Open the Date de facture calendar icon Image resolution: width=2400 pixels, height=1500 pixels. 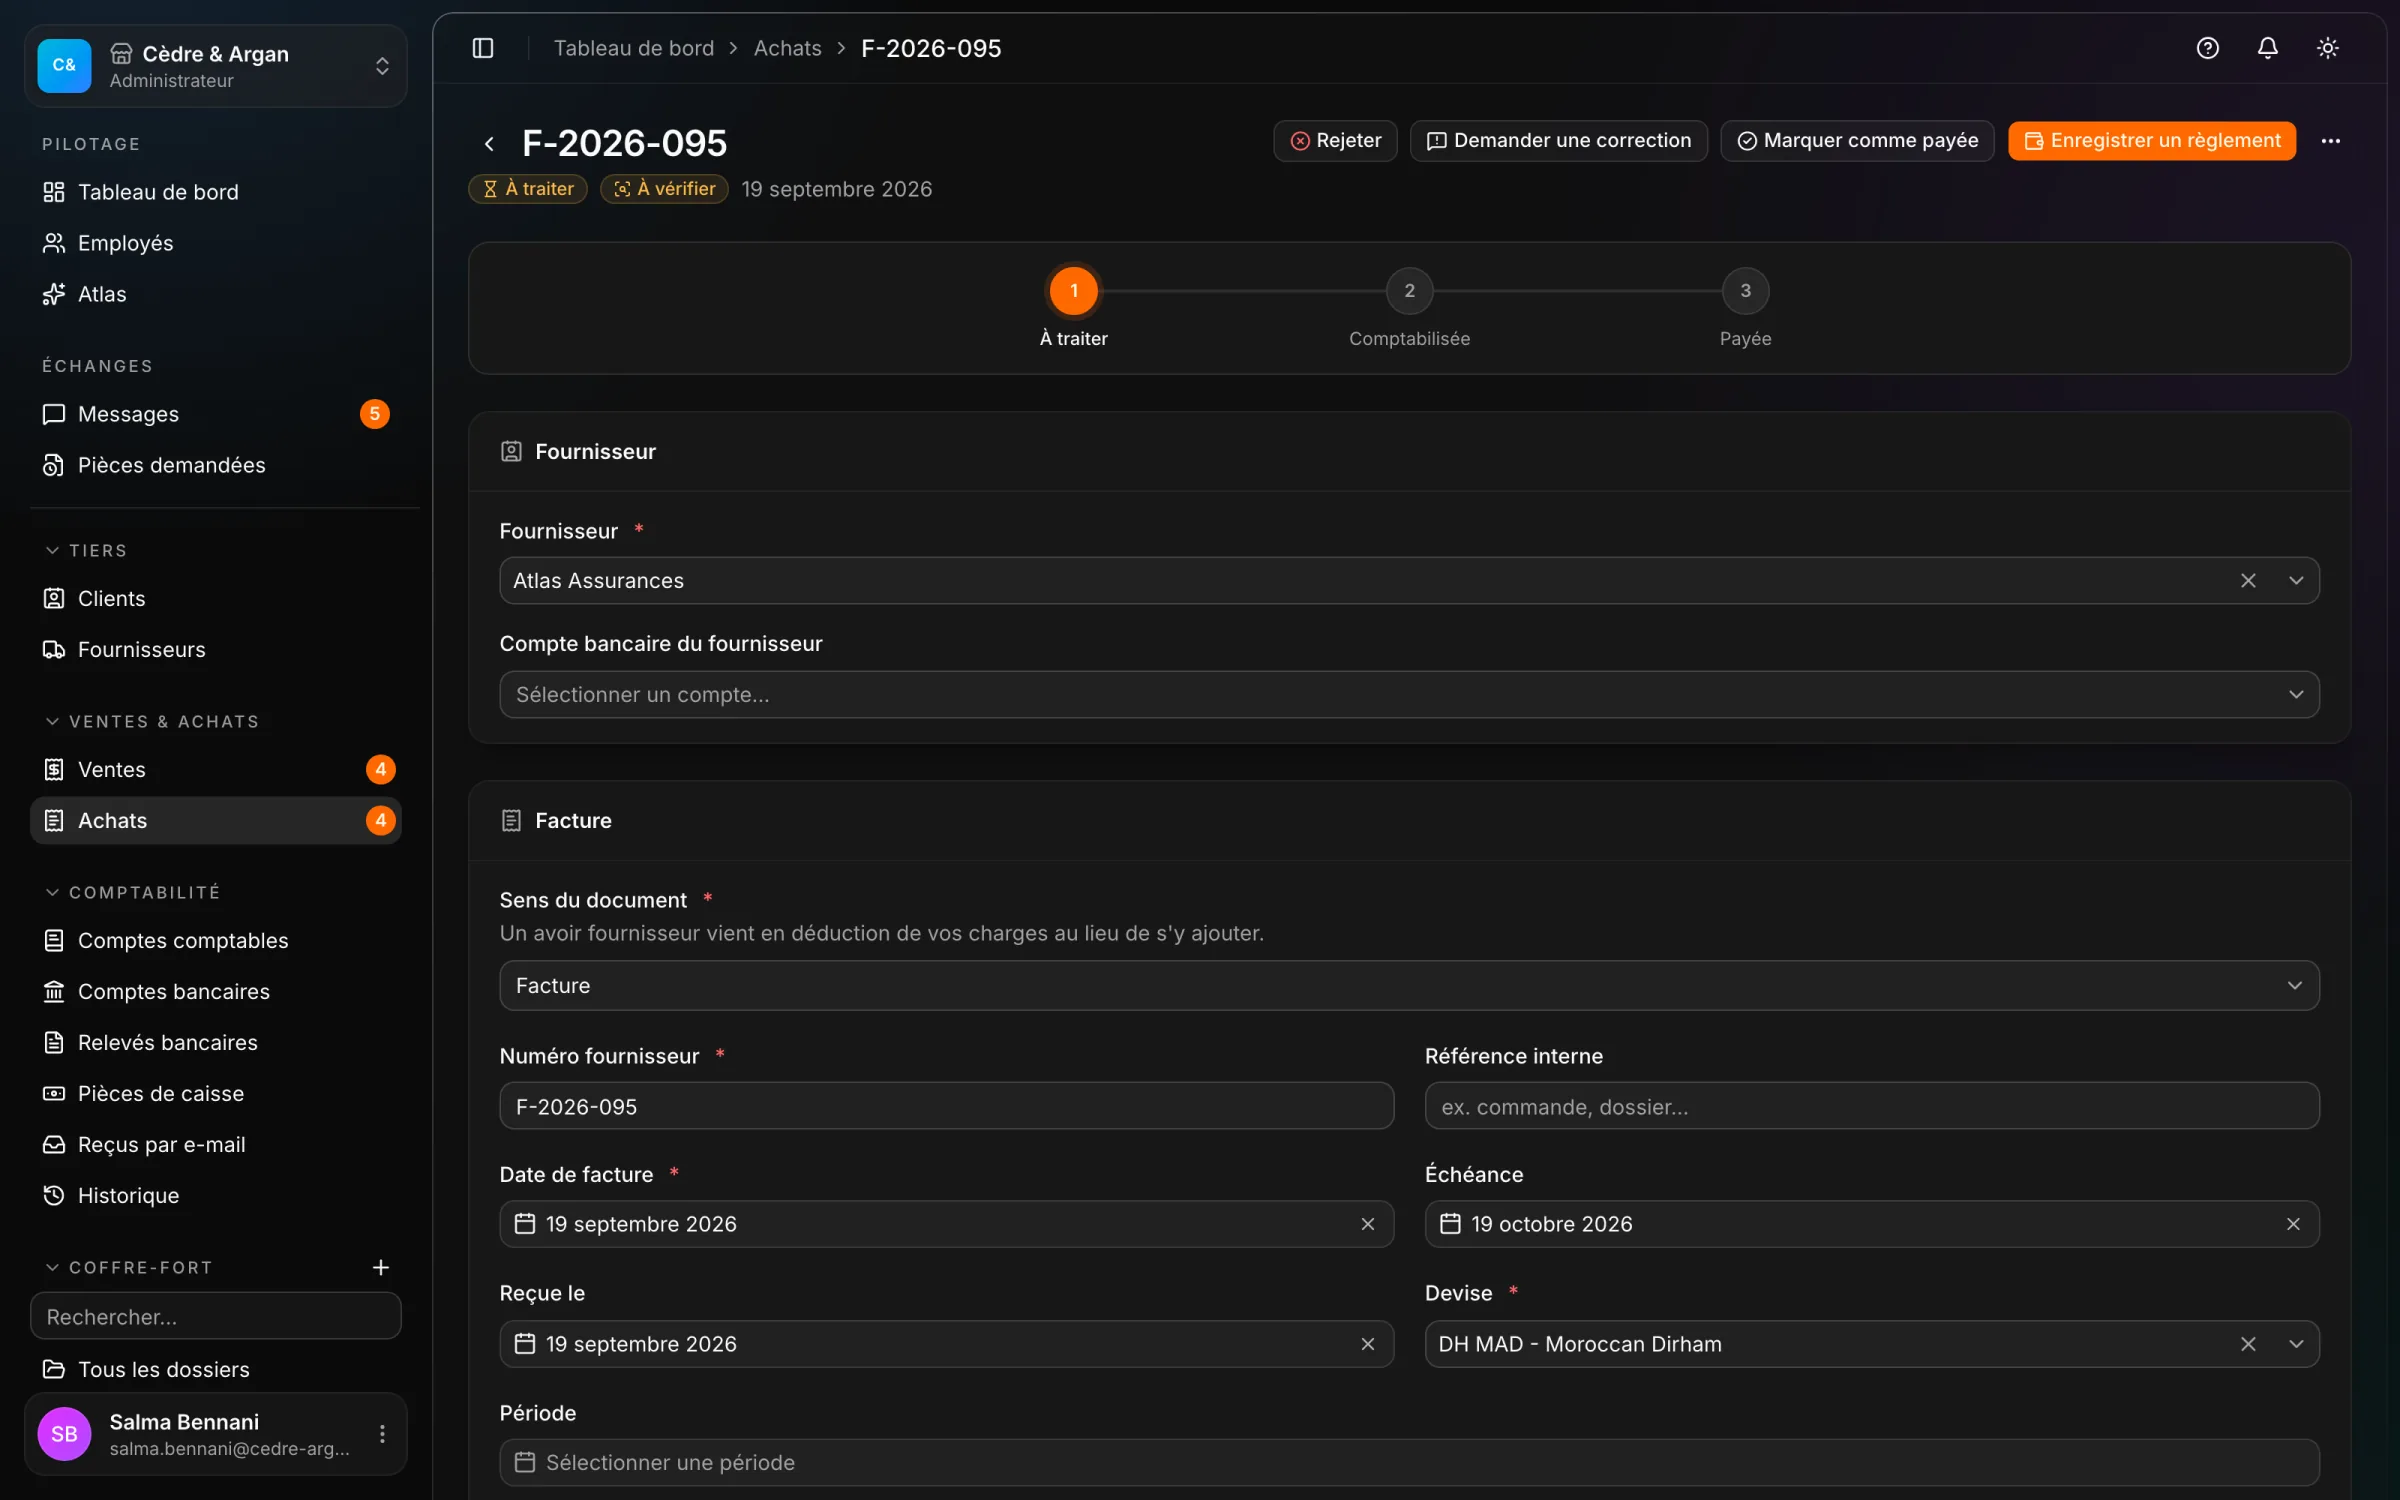(524, 1224)
